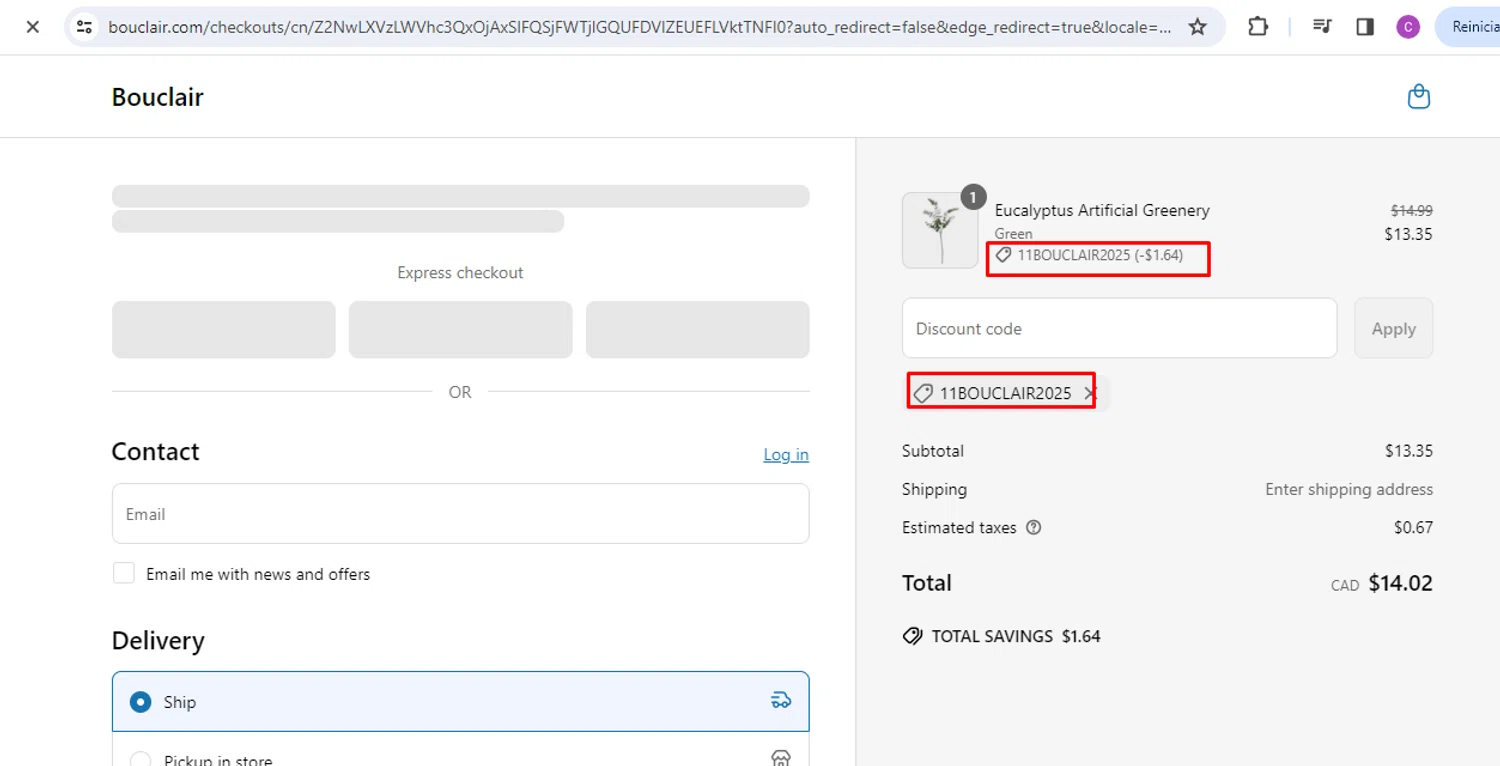Click the $0.67 estimated taxes value
This screenshot has height=766, width=1500.
tap(1413, 527)
